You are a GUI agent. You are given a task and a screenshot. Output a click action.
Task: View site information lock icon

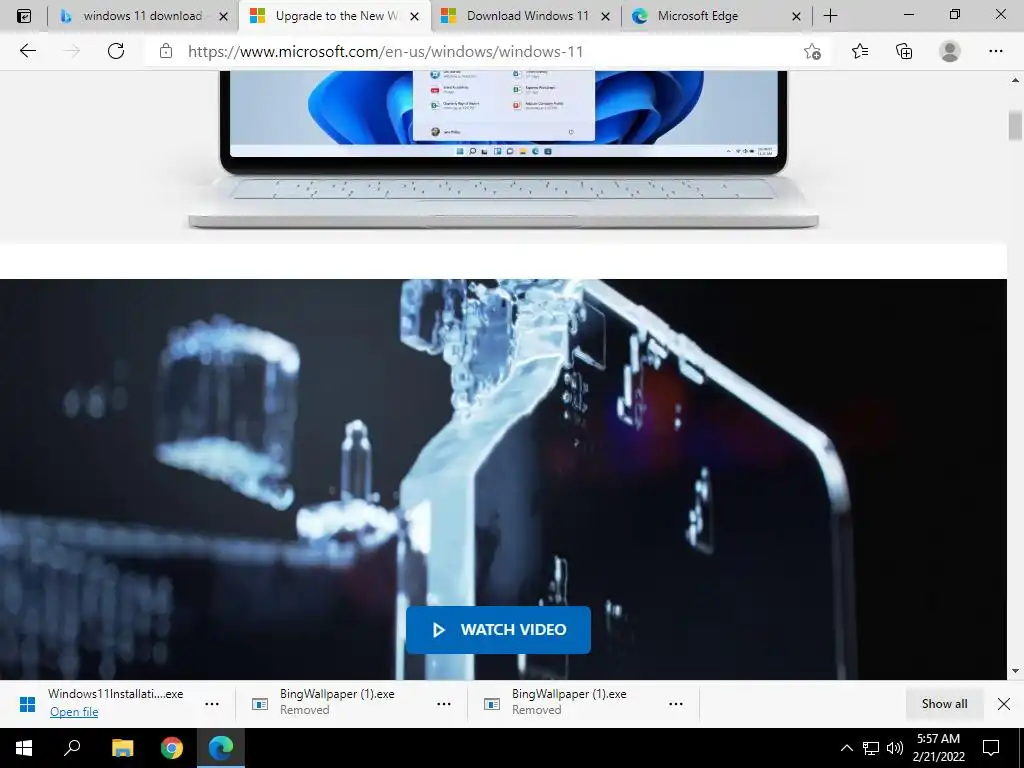[166, 51]
